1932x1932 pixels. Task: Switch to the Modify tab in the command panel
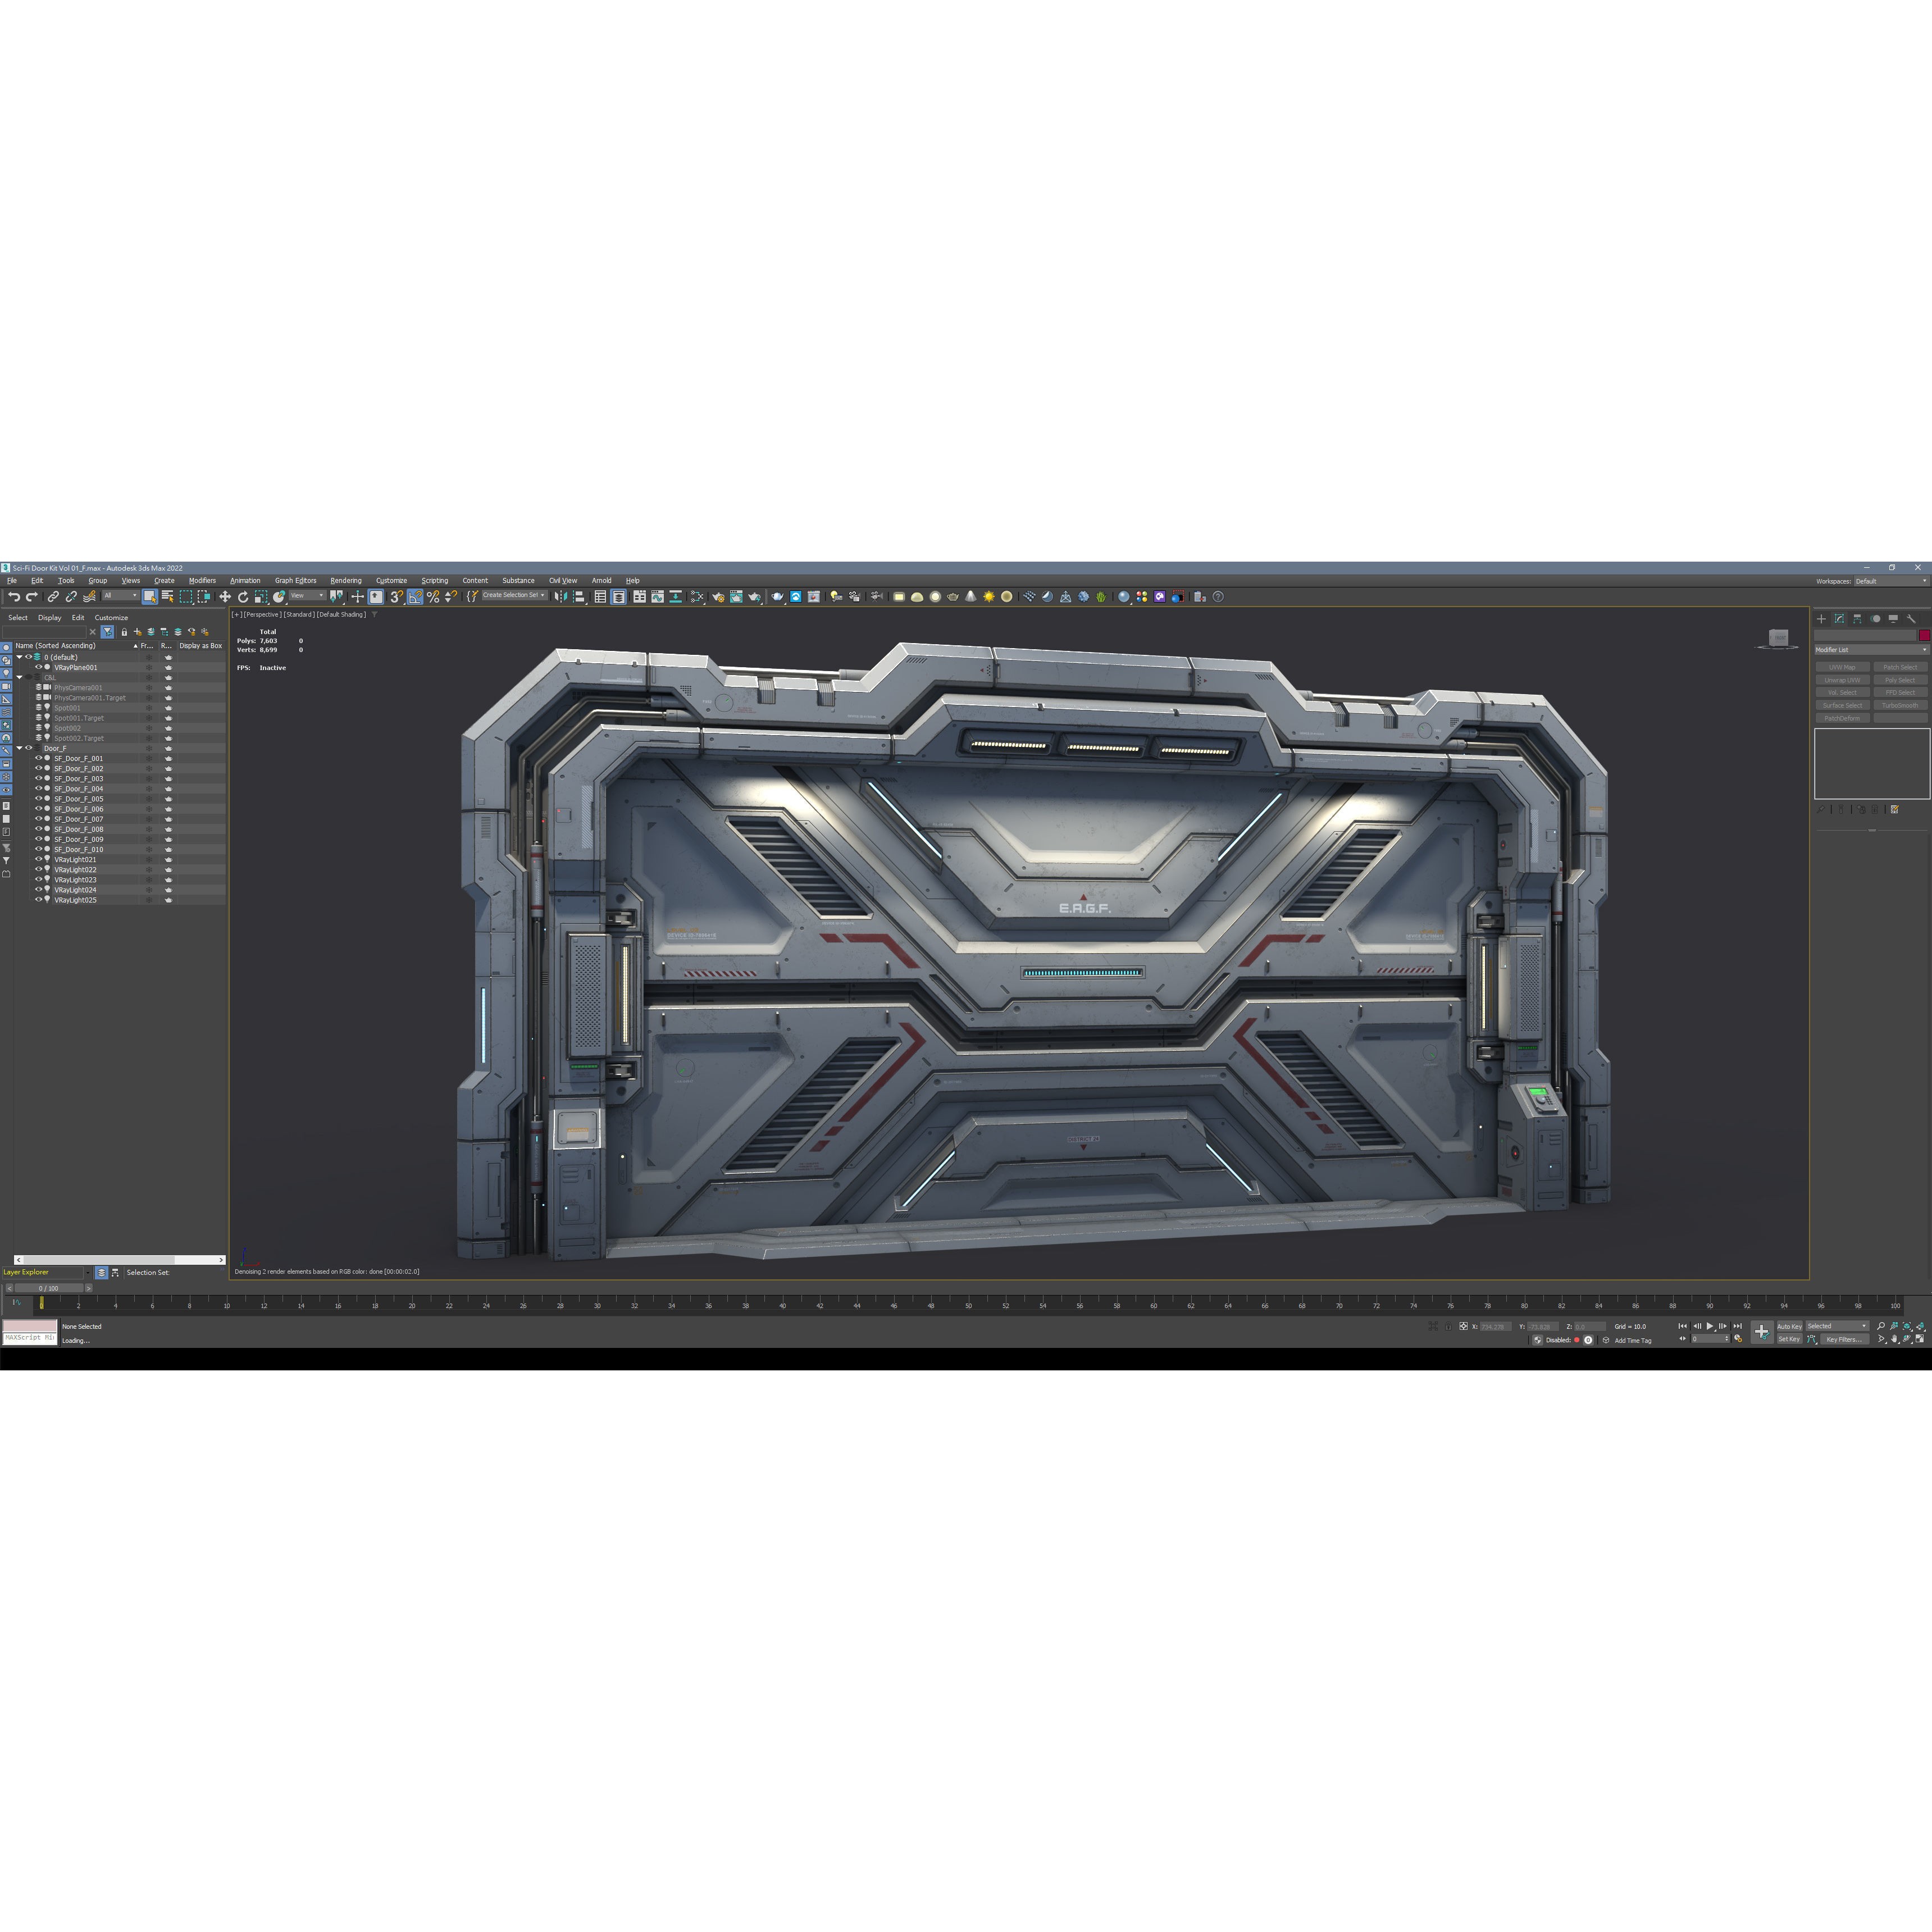[x=1839, y=619]
